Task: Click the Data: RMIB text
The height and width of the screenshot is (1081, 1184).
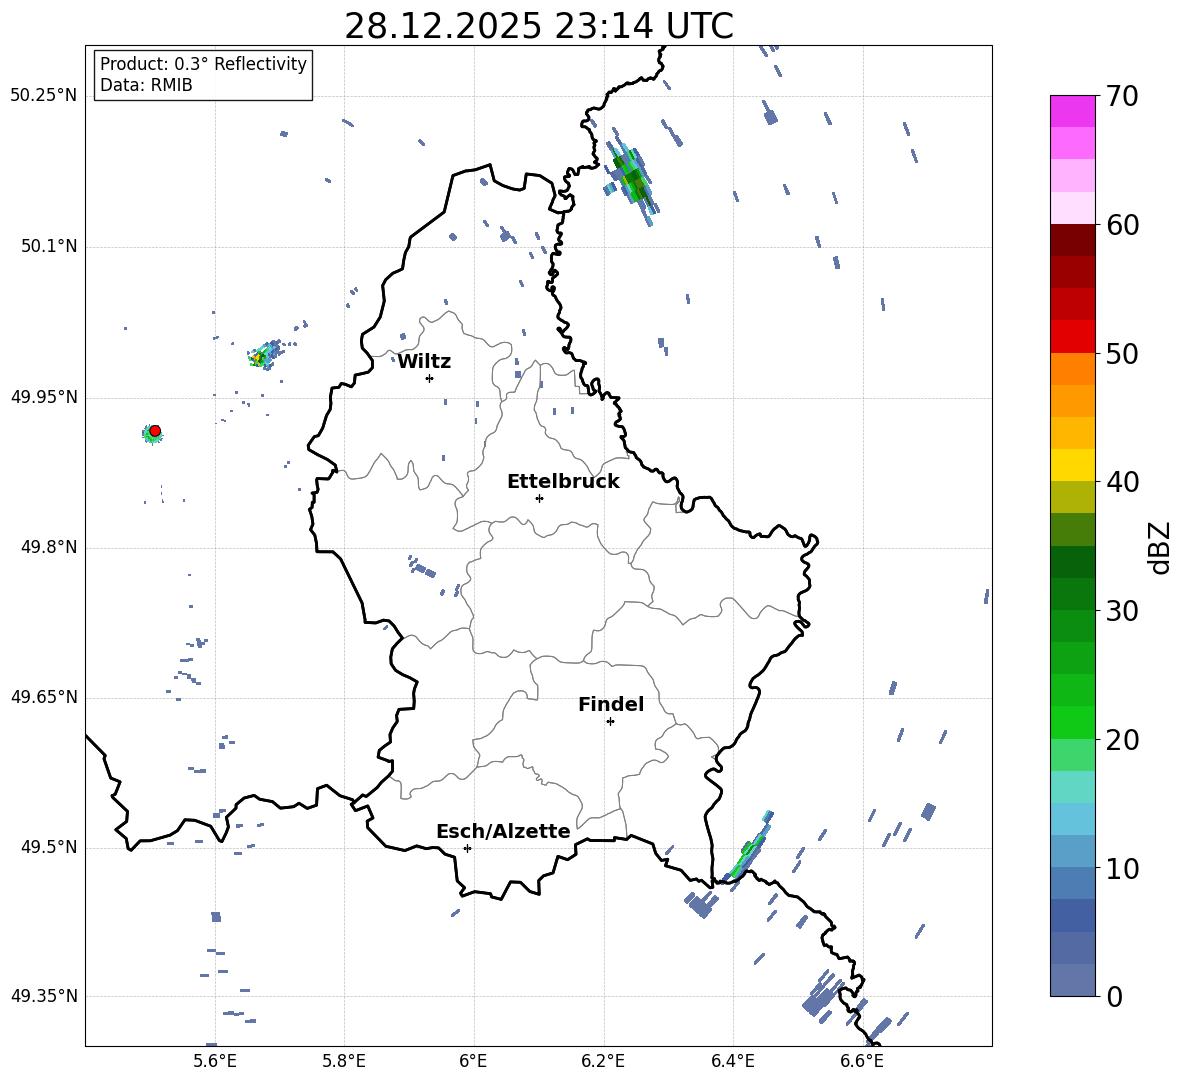Action: coord(146,85)
